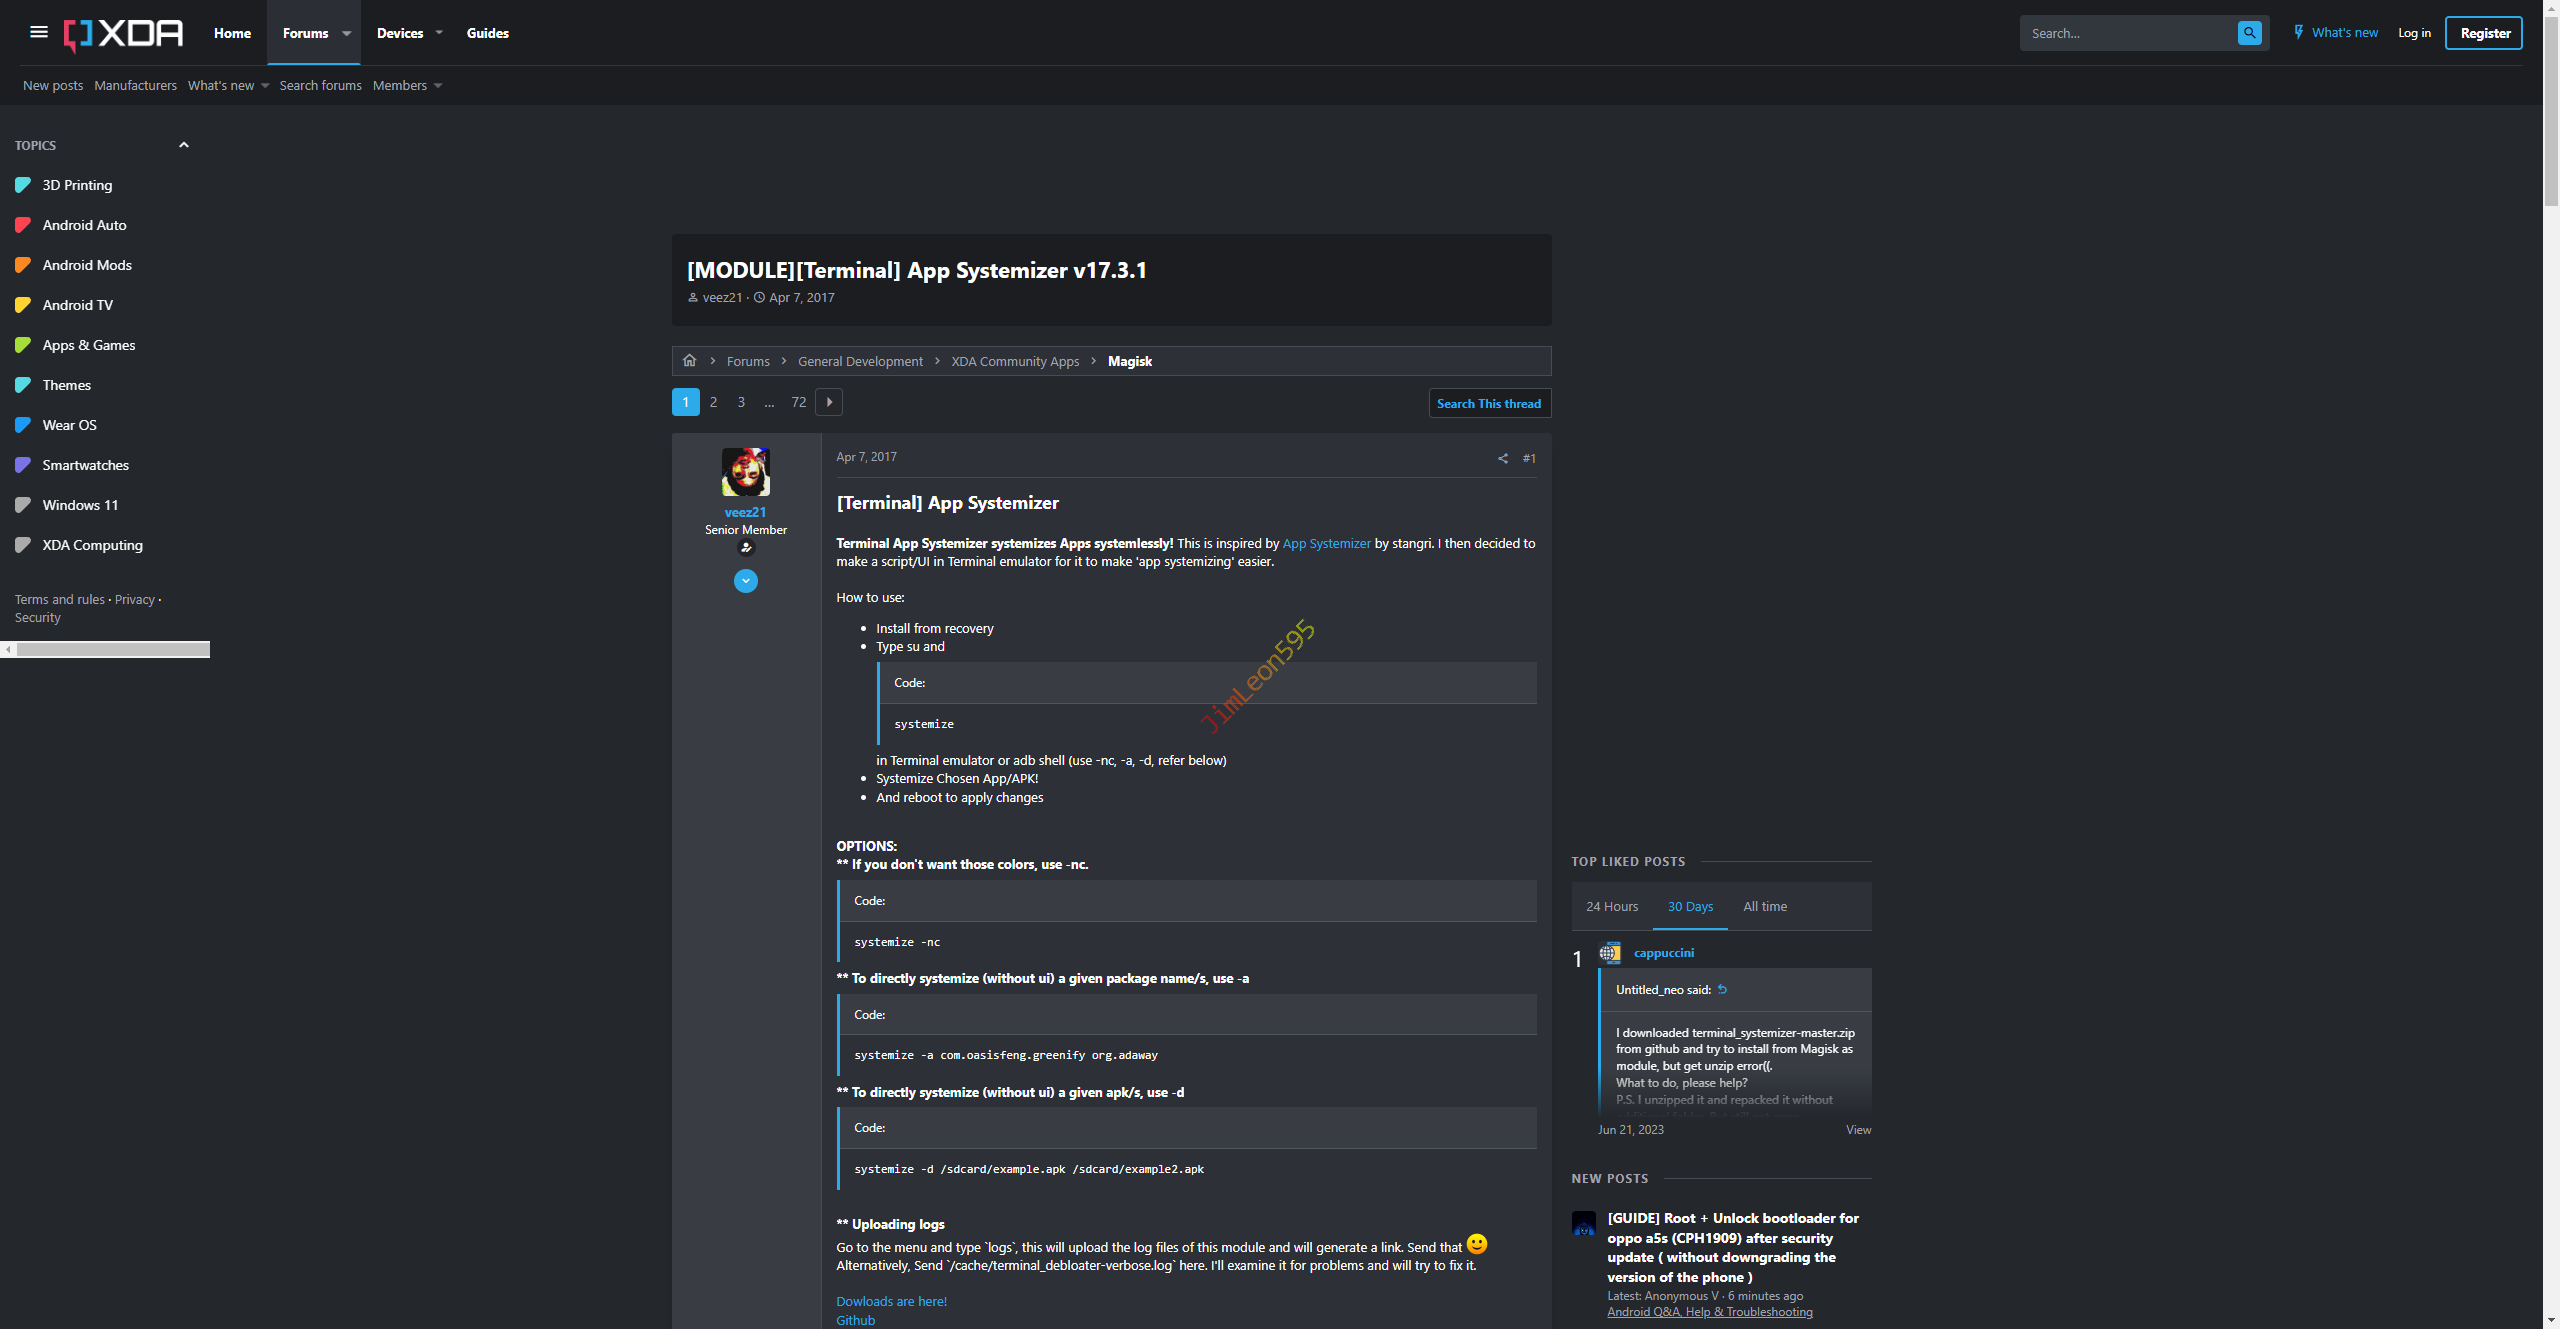Open veez21's avatar image
This screenshot has height=1329, width=2560.
point(745,472)
